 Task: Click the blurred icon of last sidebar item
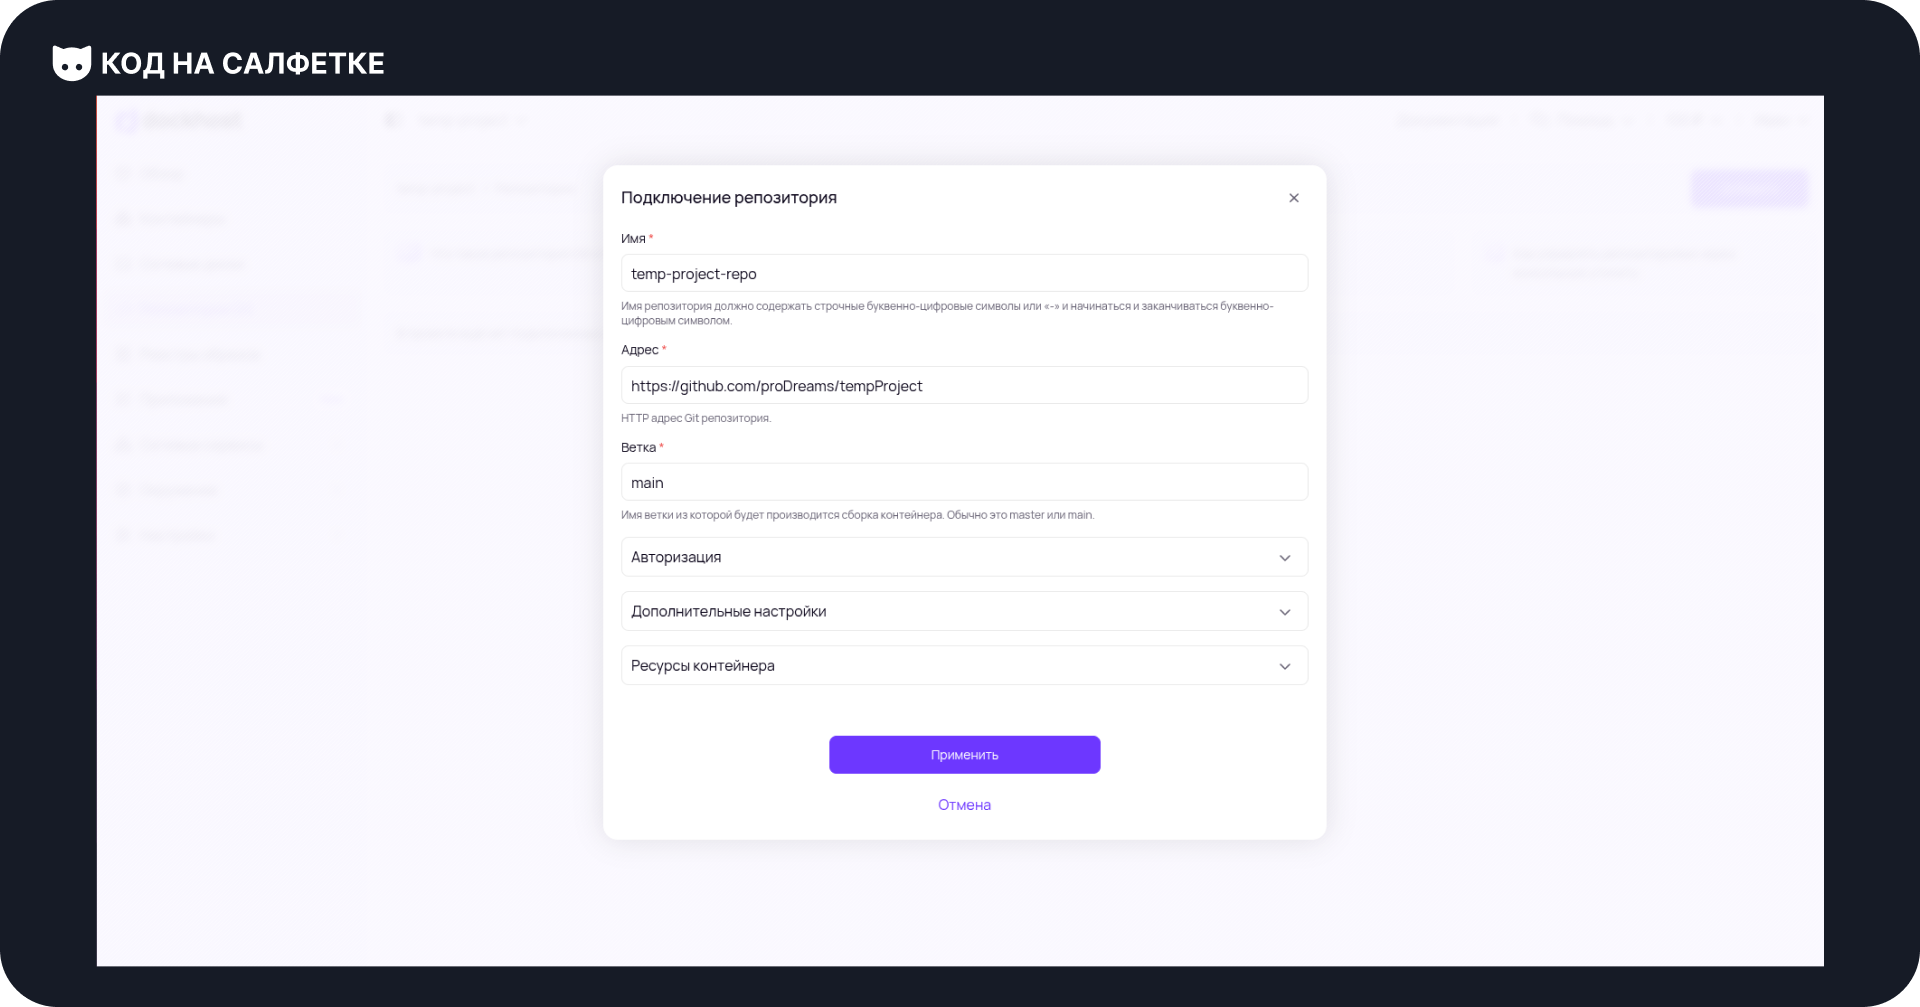tap(124, 535)
